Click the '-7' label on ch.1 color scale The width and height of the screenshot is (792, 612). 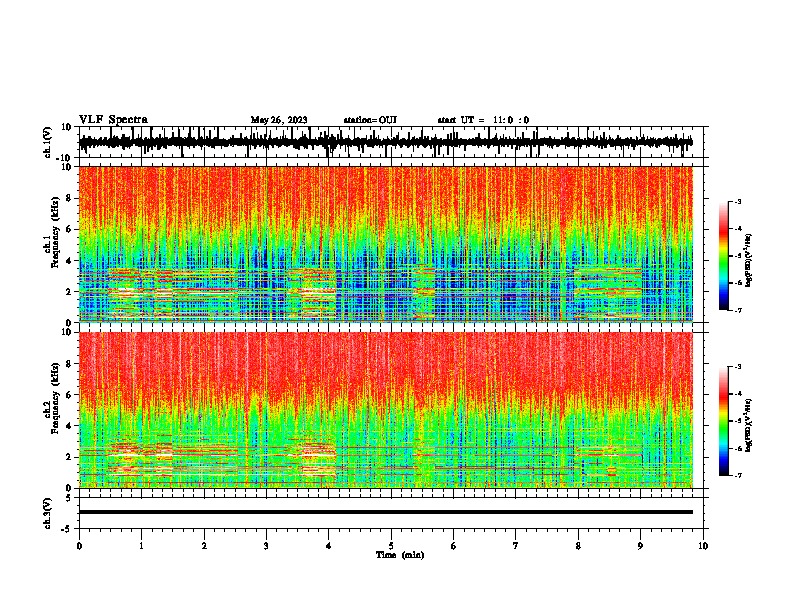tap(738, 310)
